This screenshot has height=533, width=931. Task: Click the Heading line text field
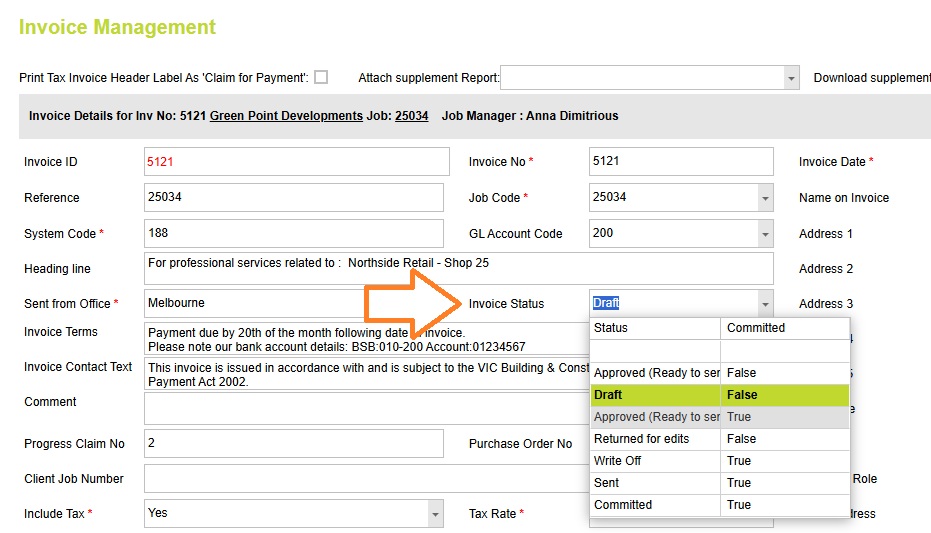459,268
